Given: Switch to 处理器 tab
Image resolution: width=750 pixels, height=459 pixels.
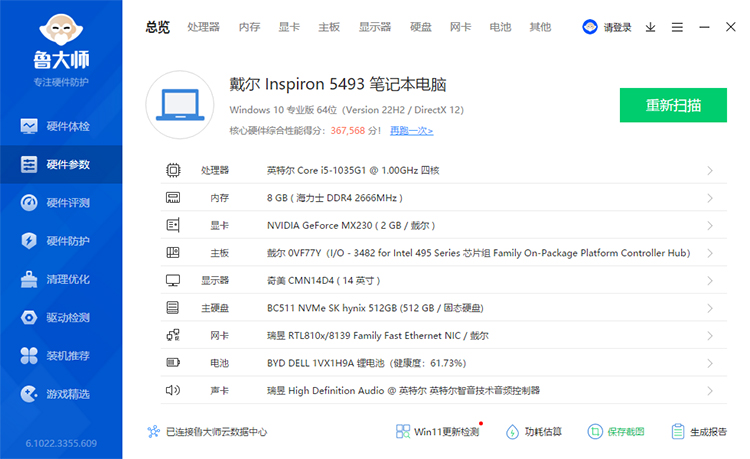Looking at the screenshot, I should [x=203, y=27].
